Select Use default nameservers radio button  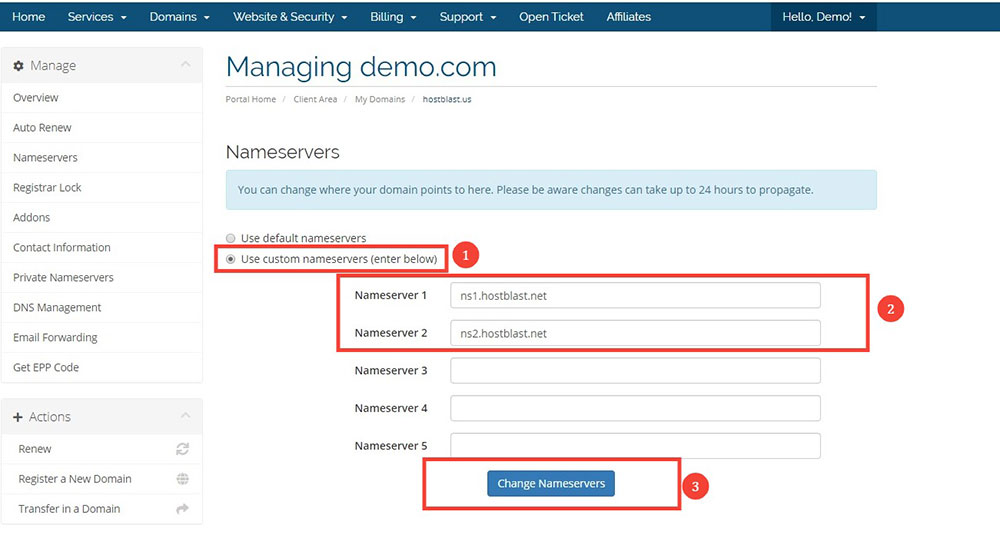click(x=231, y=238)
